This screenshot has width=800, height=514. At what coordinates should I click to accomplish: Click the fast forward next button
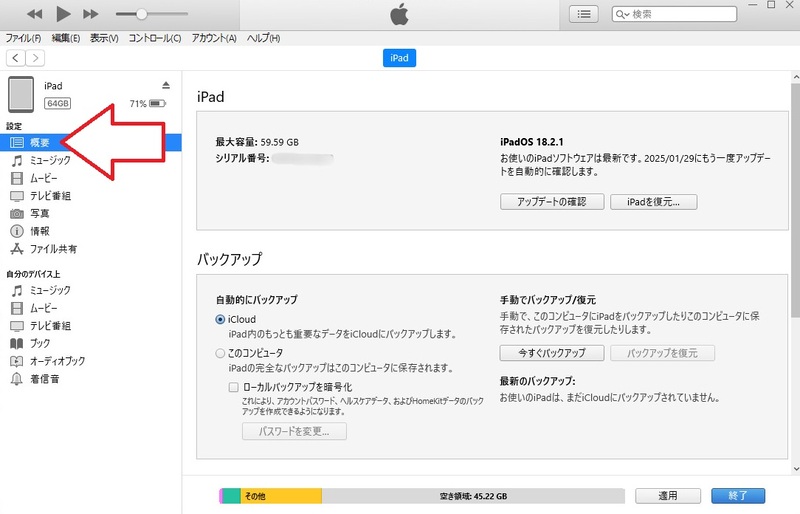pyautogui.click(x=91, y=14)
